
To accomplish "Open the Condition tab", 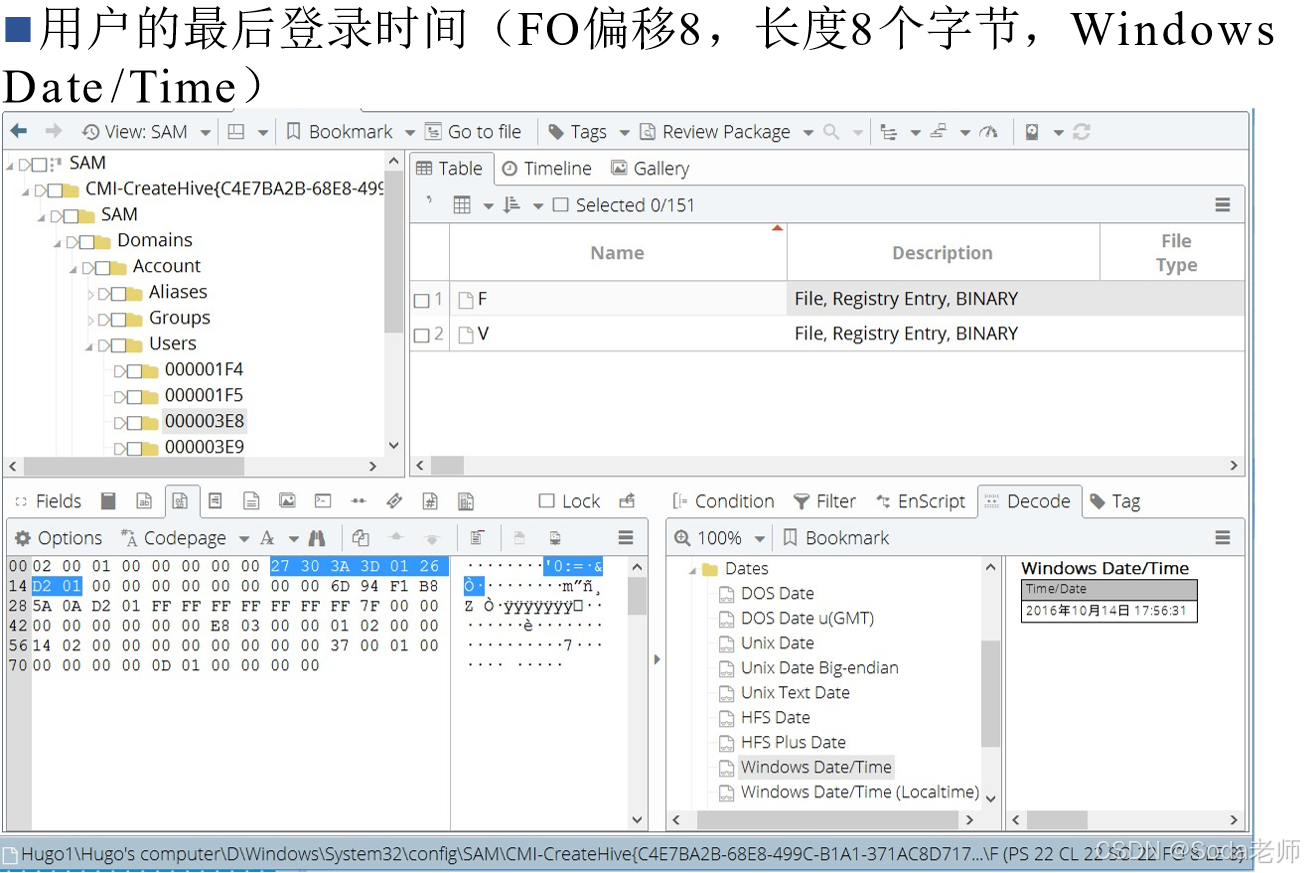I will 723,501.
